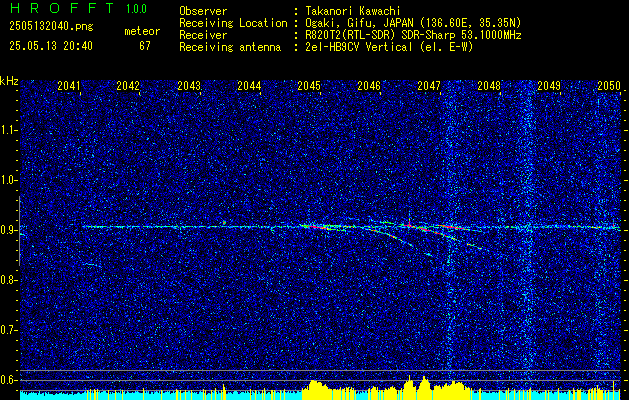This screenshot has width=629, height=400.
Task: Click the 2050 time marker
Action: pos(609,86)
